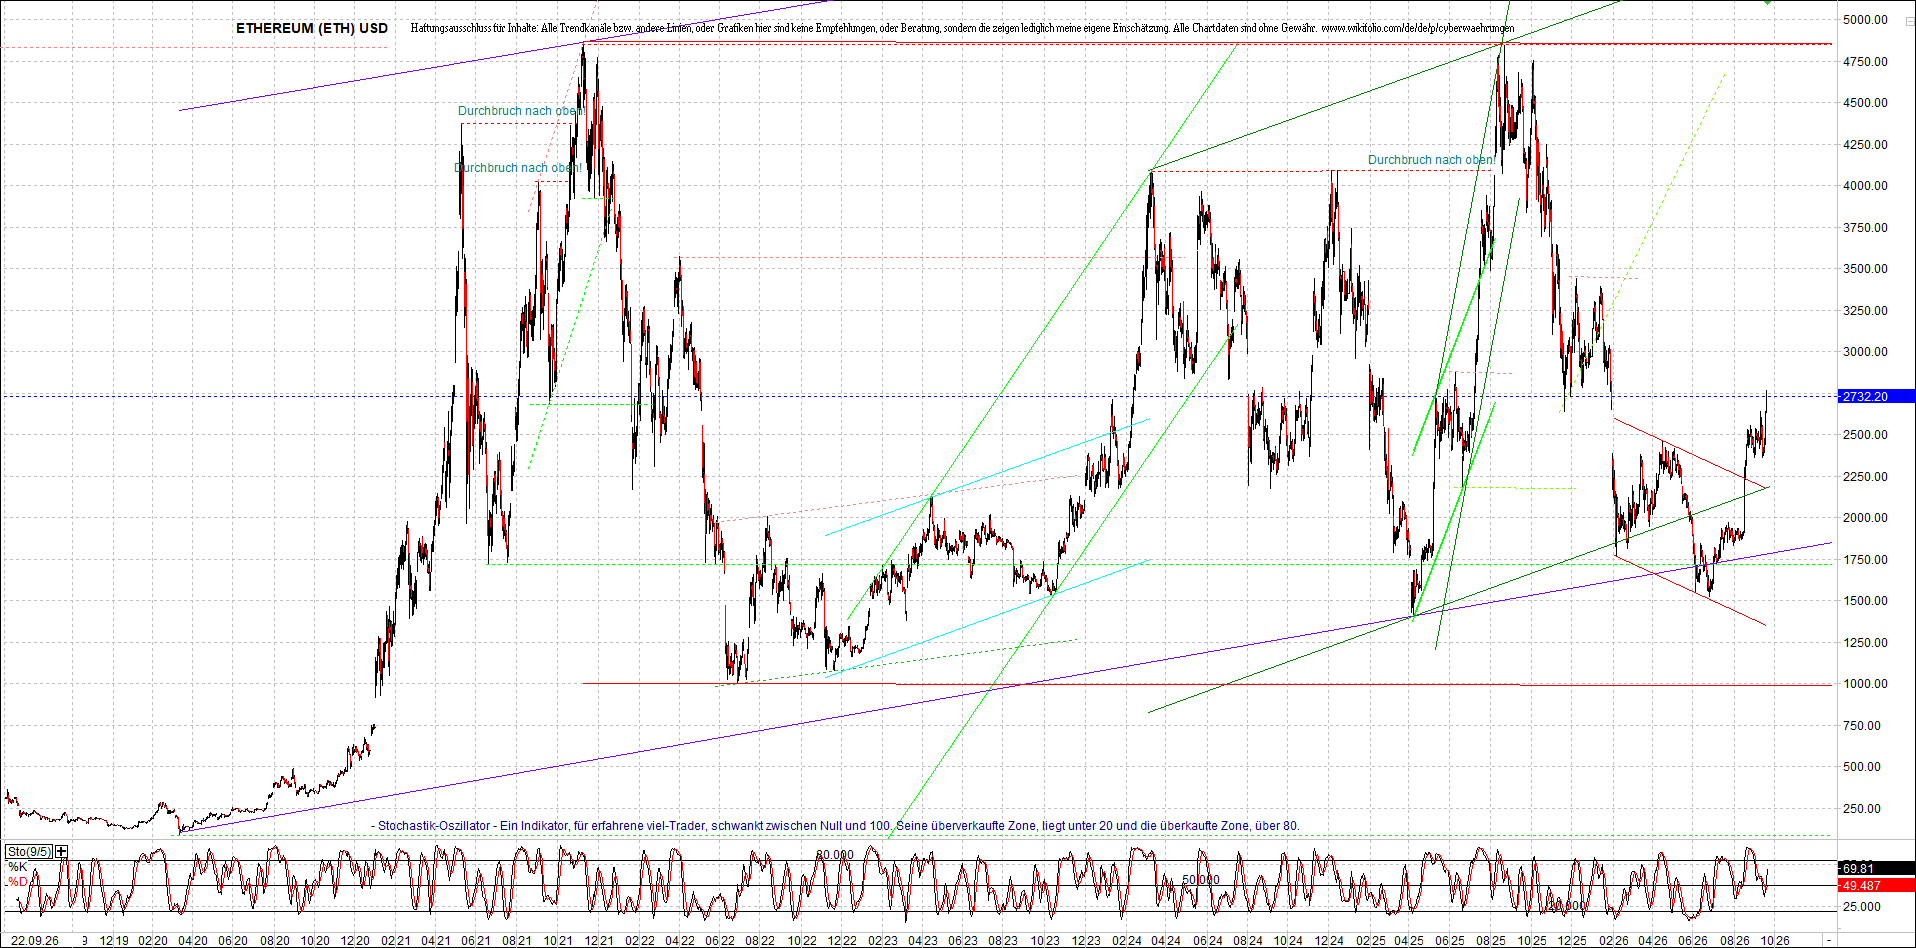Screen dimensions: 1916x948
Task: Click the 22.09.26 date label on time axis
Action: (34, 941)
